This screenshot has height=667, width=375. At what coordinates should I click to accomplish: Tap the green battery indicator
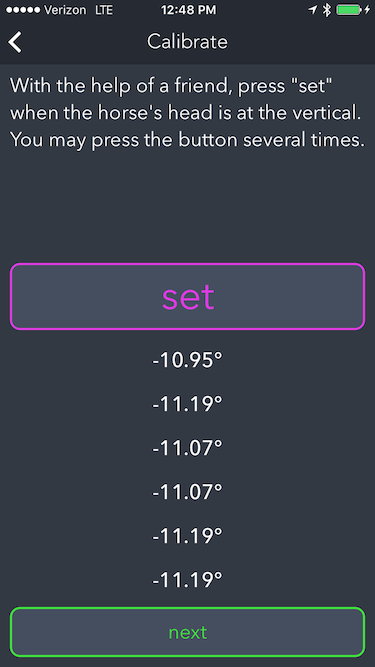349,10
